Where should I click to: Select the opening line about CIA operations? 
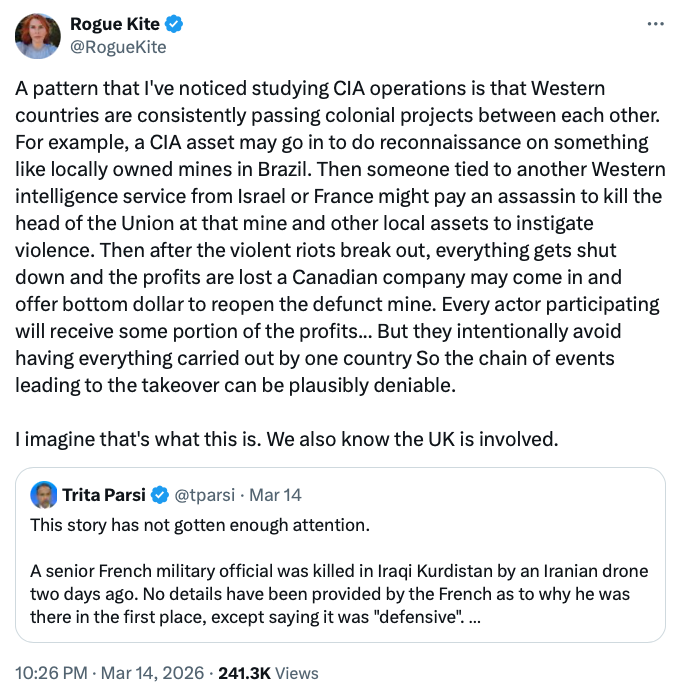tap(310, 89)
